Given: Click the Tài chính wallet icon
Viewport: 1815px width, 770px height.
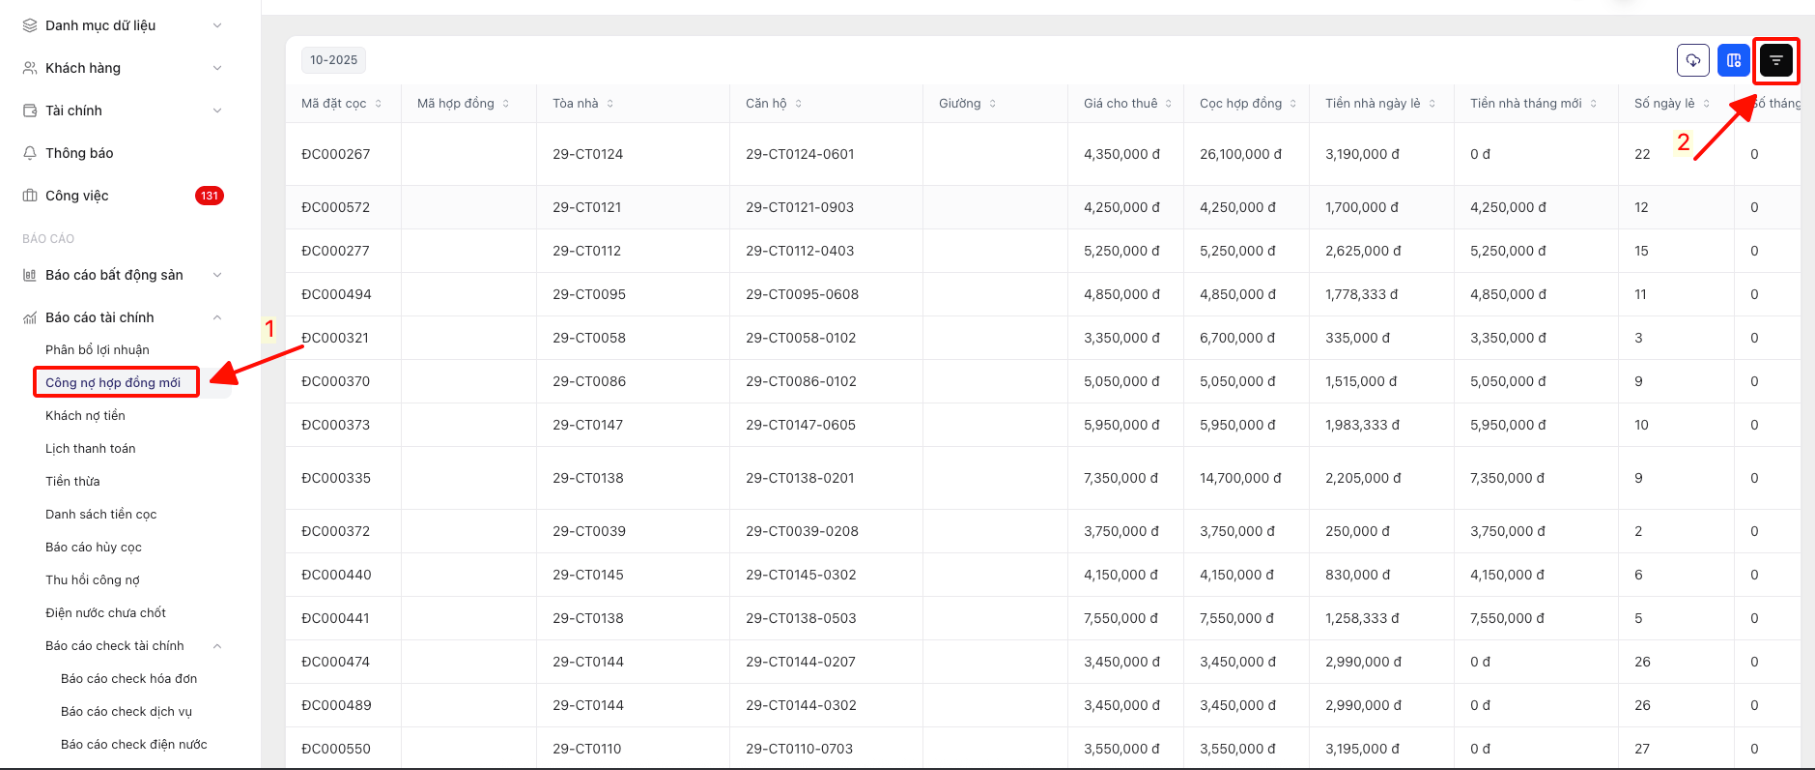Looking at the screenshot, I should click(x=30, y=111).
